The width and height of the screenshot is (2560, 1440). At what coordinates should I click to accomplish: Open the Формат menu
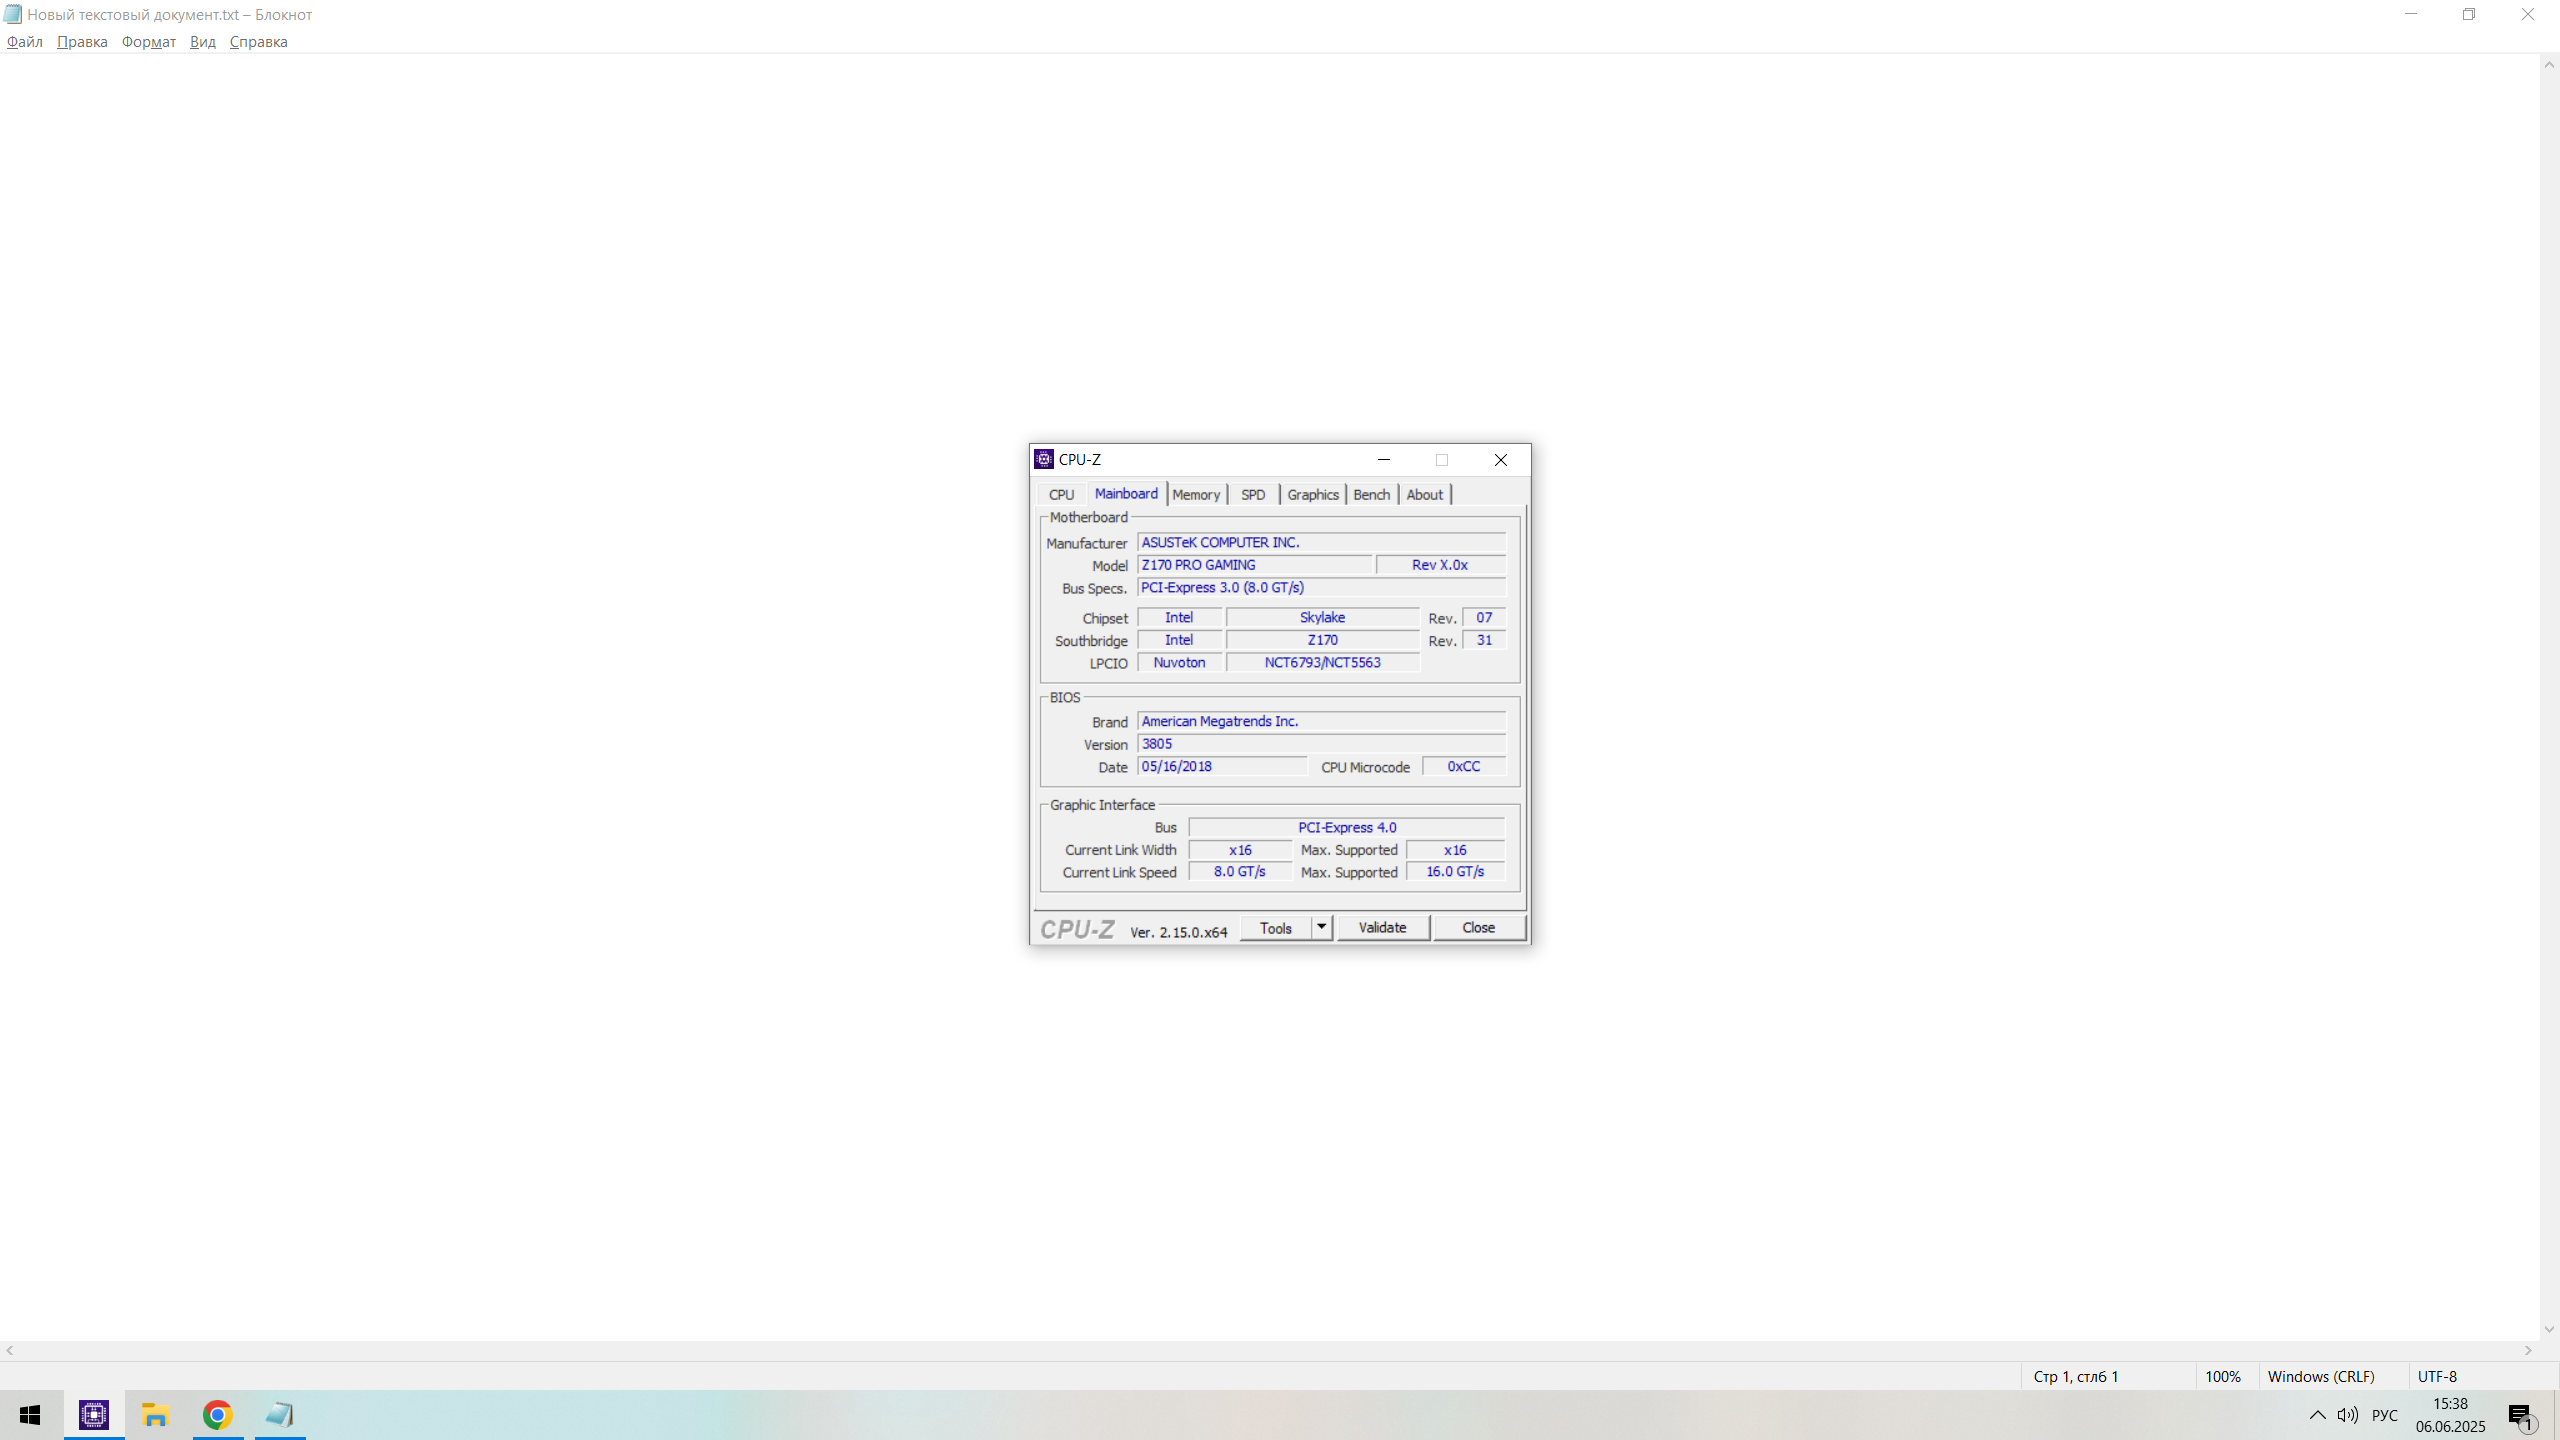[x=148, y=42]
